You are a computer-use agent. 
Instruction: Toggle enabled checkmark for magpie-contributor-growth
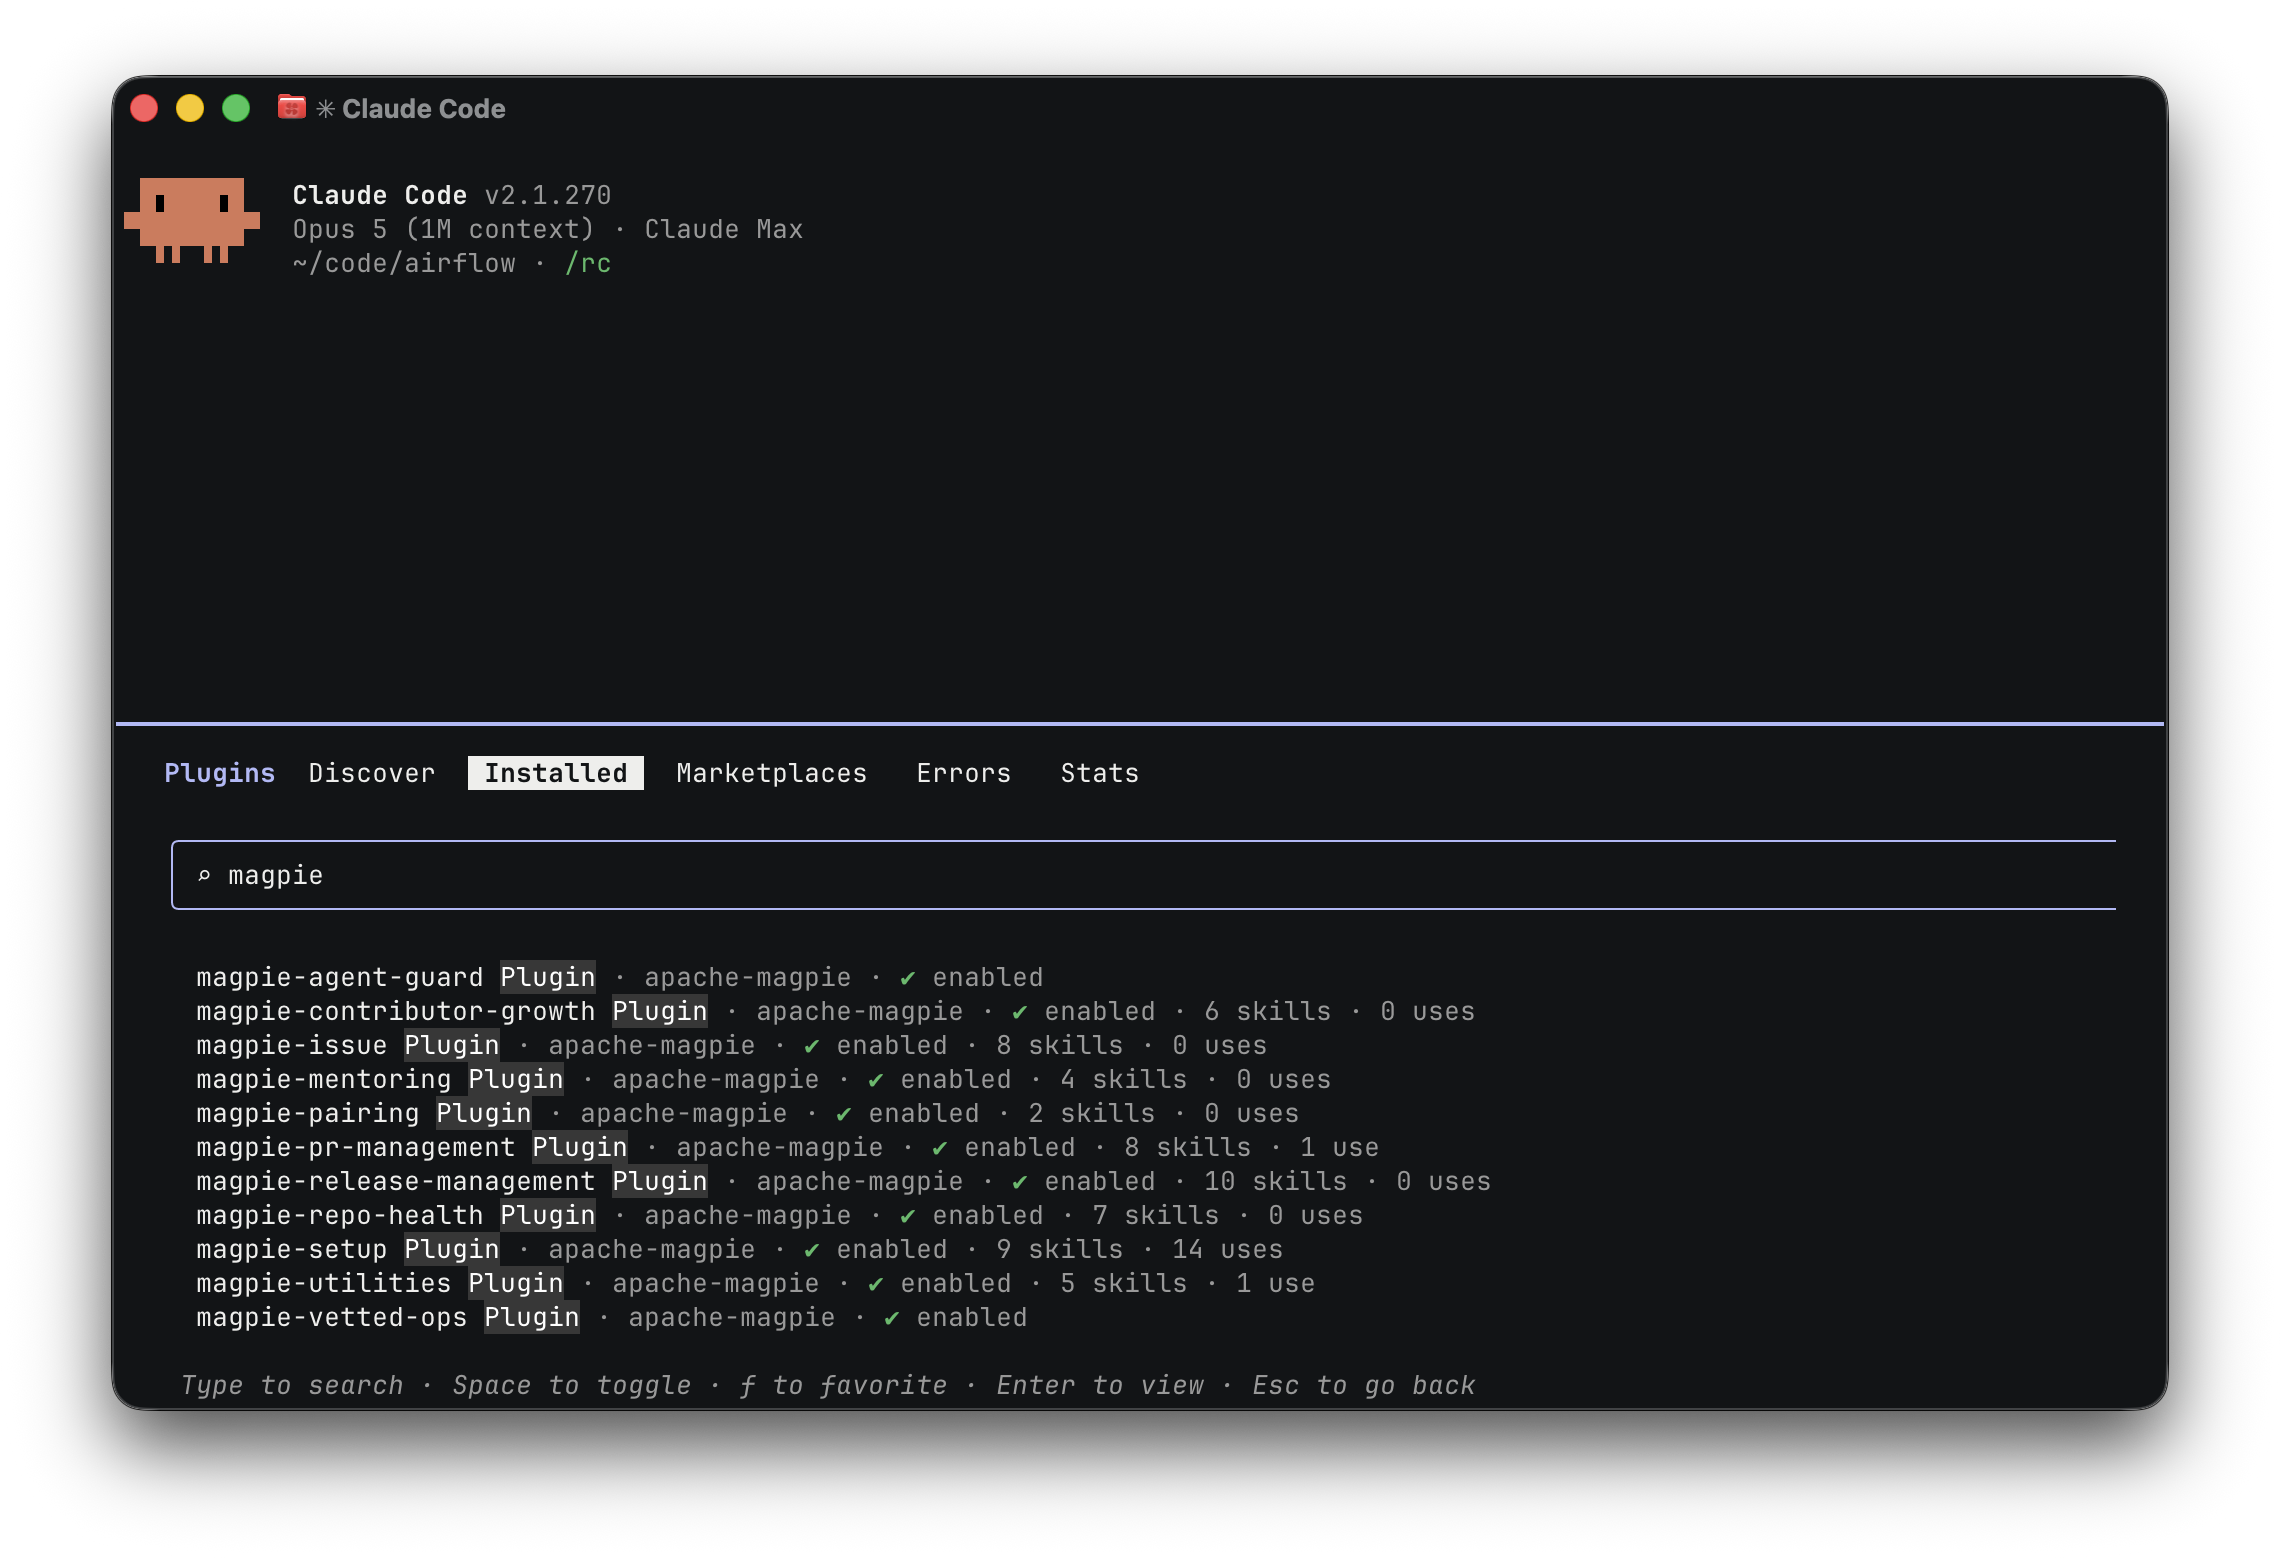[x=1020, y=1012]
